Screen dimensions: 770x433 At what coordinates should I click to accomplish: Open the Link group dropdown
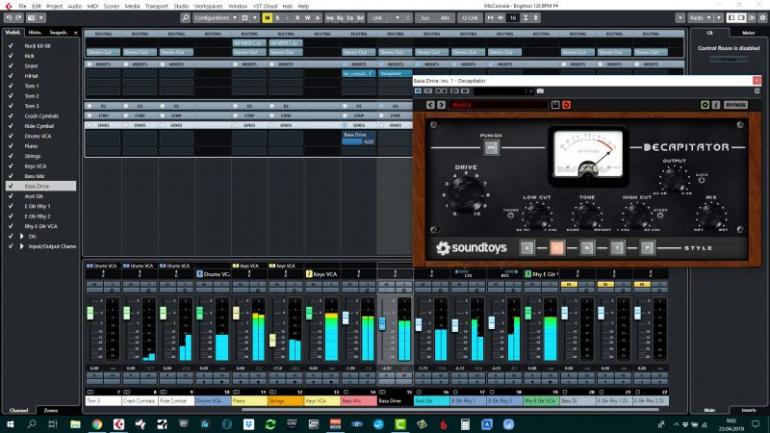click(x=397, y=18)
